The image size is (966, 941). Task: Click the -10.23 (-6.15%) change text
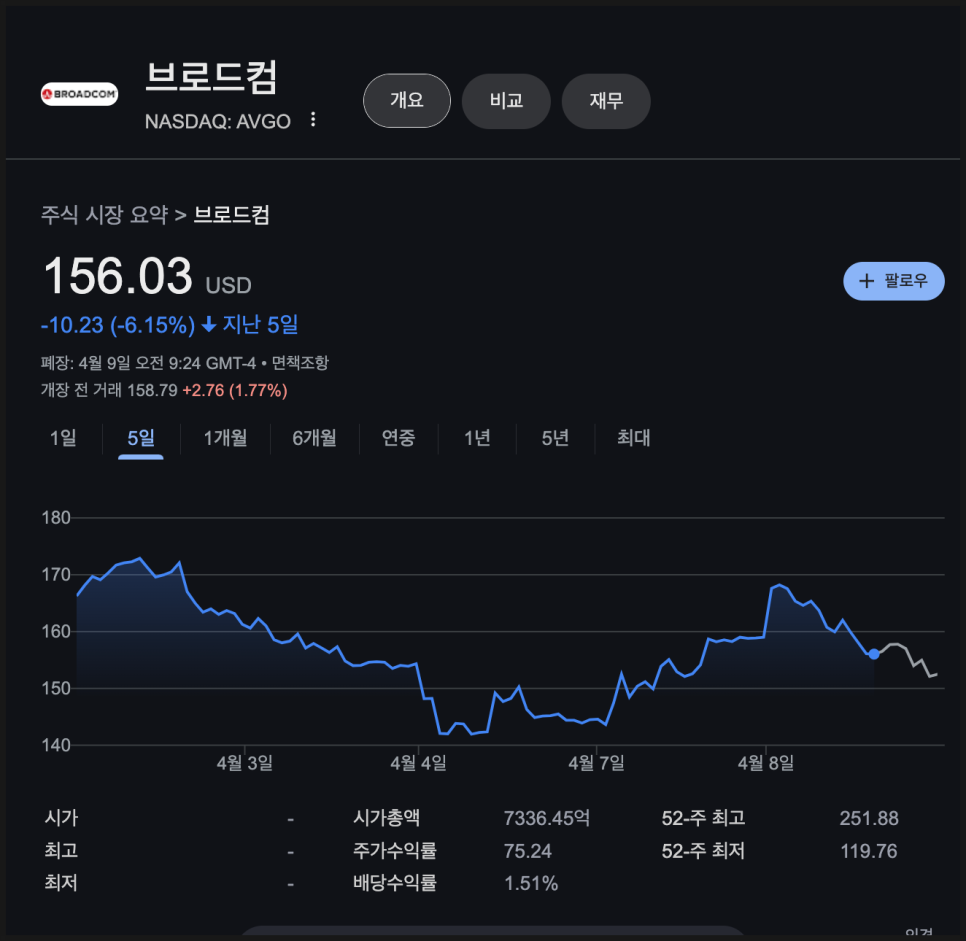click(118, 325)
